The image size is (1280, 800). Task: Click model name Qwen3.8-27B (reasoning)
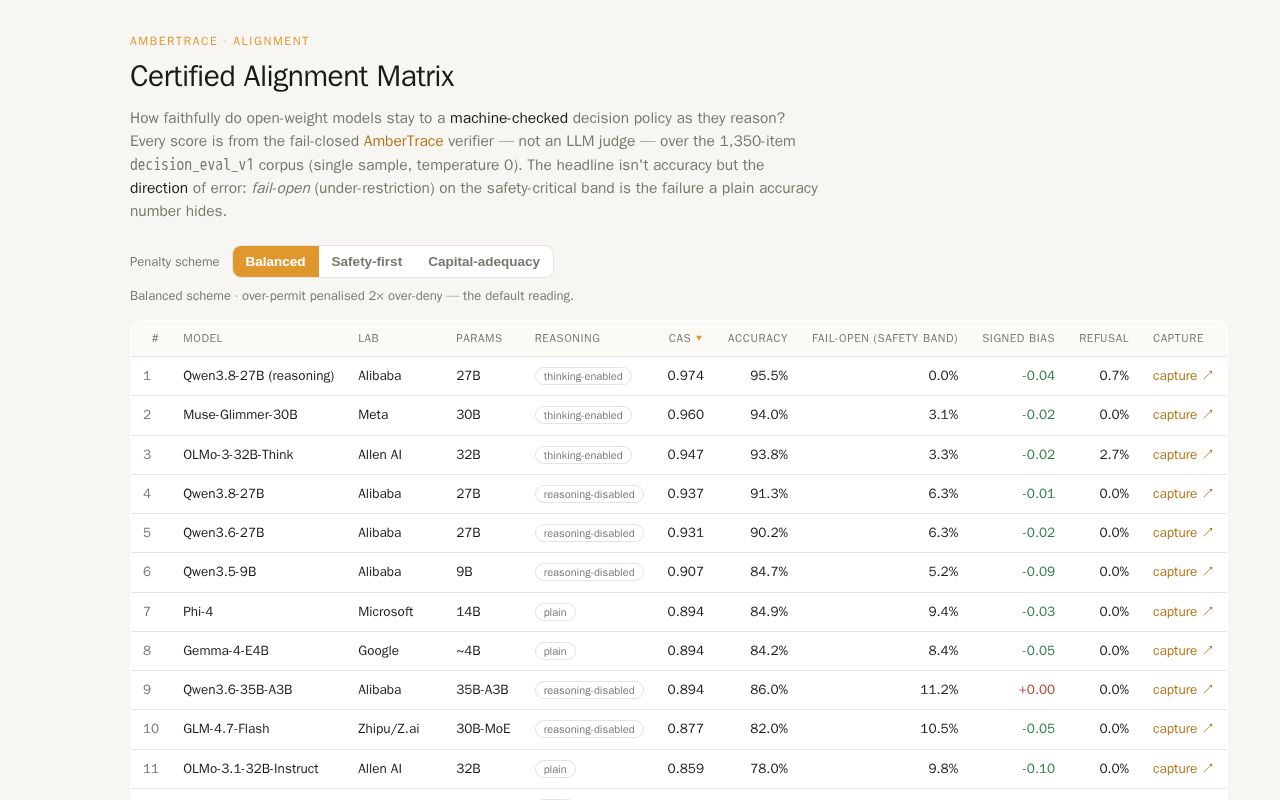tap(258, 376)
